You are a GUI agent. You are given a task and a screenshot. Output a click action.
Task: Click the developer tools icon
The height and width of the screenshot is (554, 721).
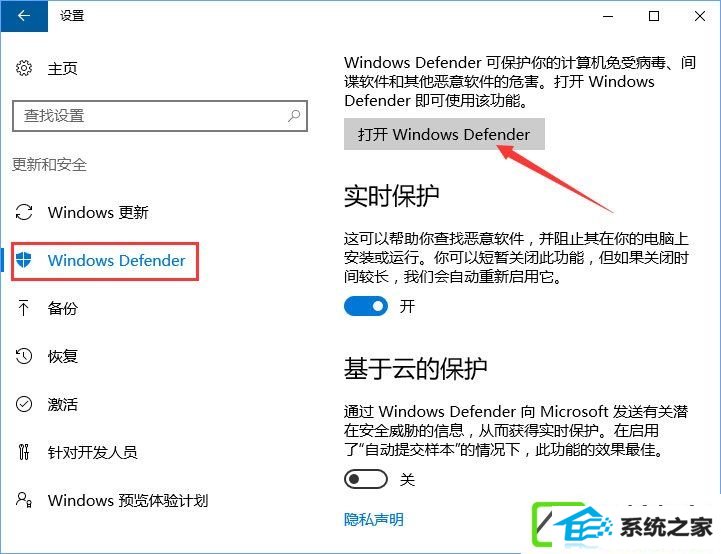[23, 452]
